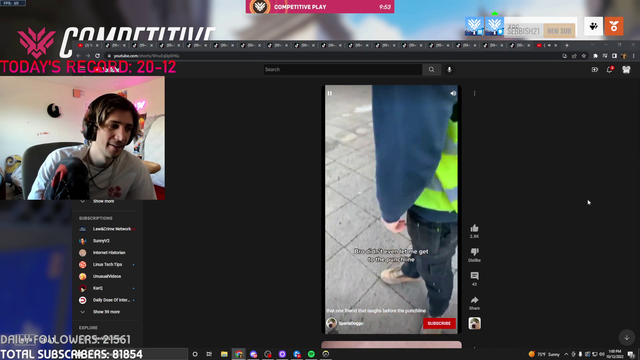The image size is (640, 360).
Task: Open the Chrome tab search chevron
Action: [592, 45]
